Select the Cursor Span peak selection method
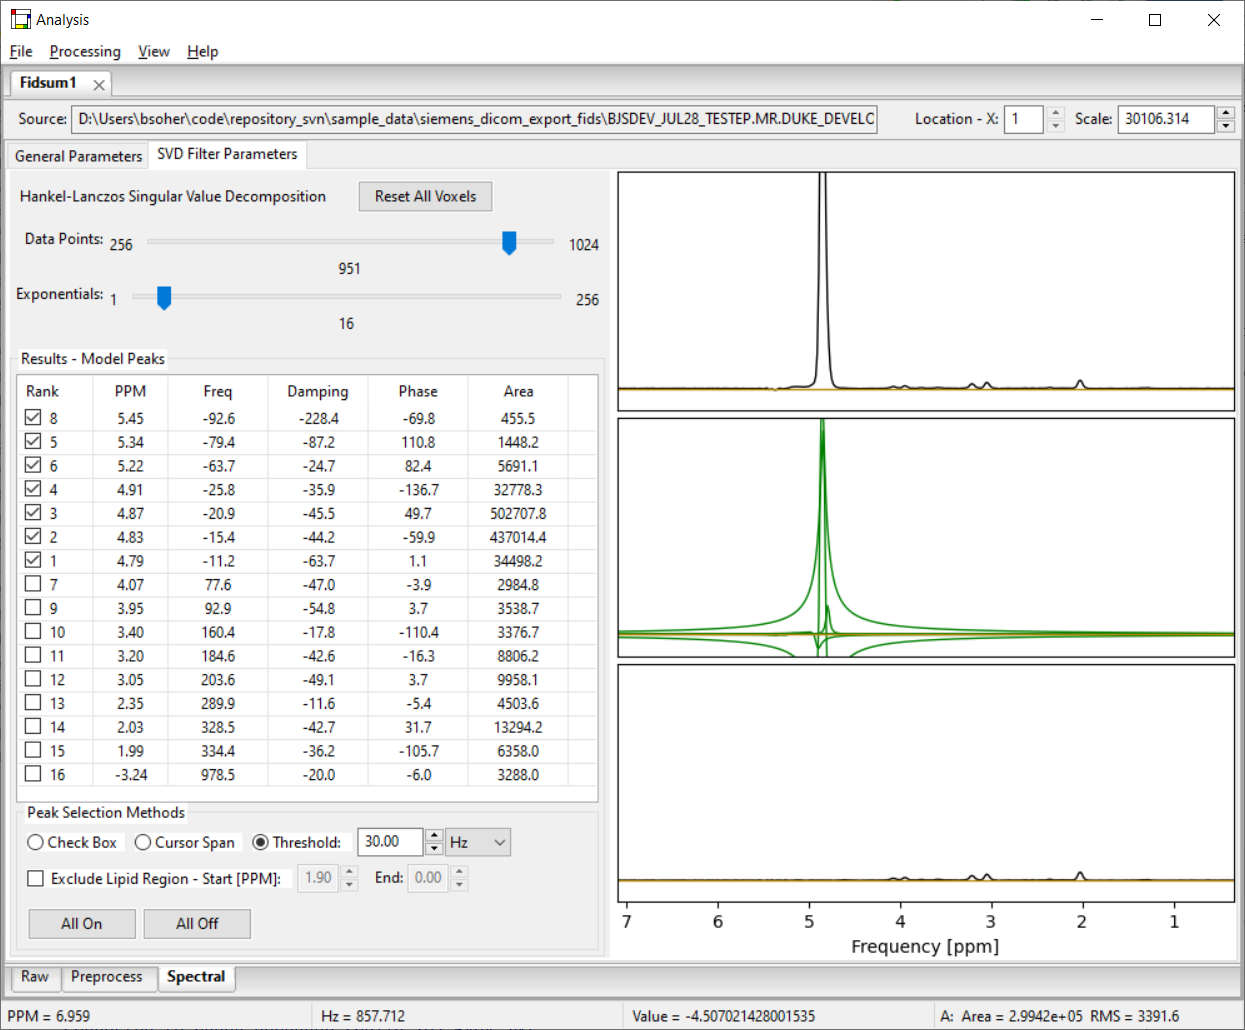 click(140, 842)
